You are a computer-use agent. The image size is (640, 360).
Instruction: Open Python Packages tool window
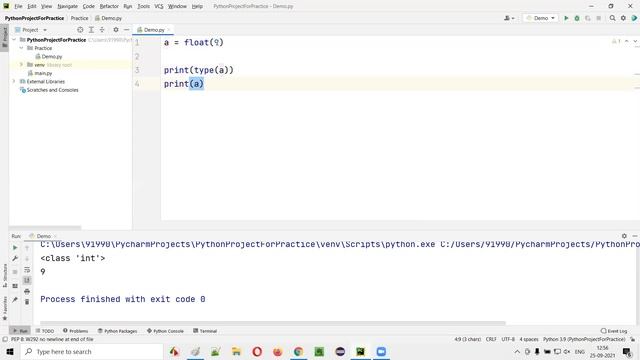pyautogui.click(x=118, y=331)
